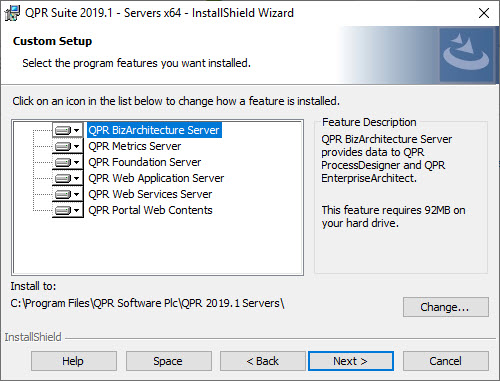500x381 pixels.
Task: Open install options for QPR Portal Web Contents
Action: tap(68, 210)
